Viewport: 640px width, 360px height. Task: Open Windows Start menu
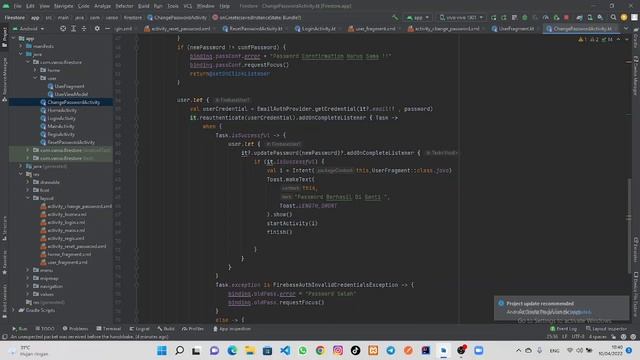tap(162, 350)
